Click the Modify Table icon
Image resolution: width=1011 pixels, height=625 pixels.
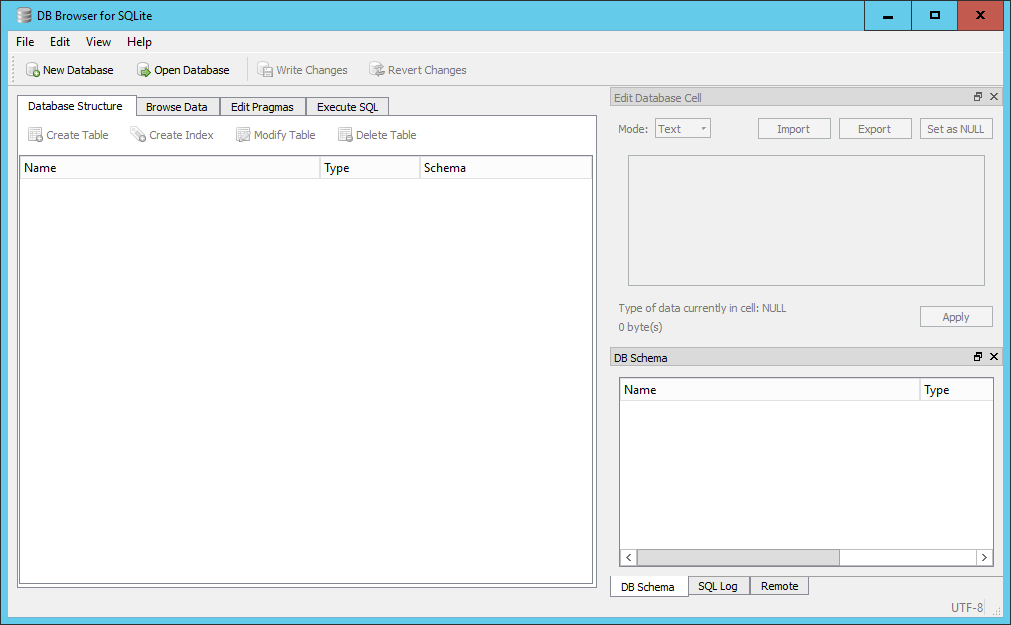point(243,135)
